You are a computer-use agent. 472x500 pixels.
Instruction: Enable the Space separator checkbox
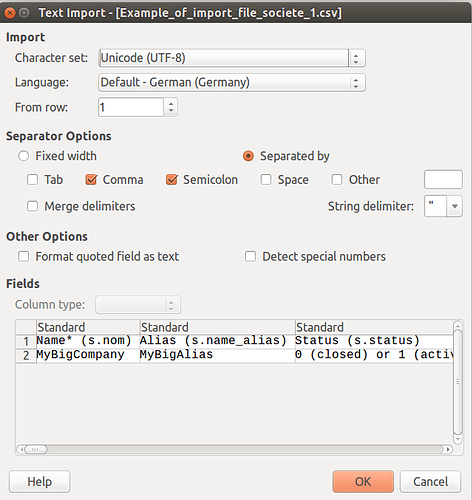click(266, 180)
